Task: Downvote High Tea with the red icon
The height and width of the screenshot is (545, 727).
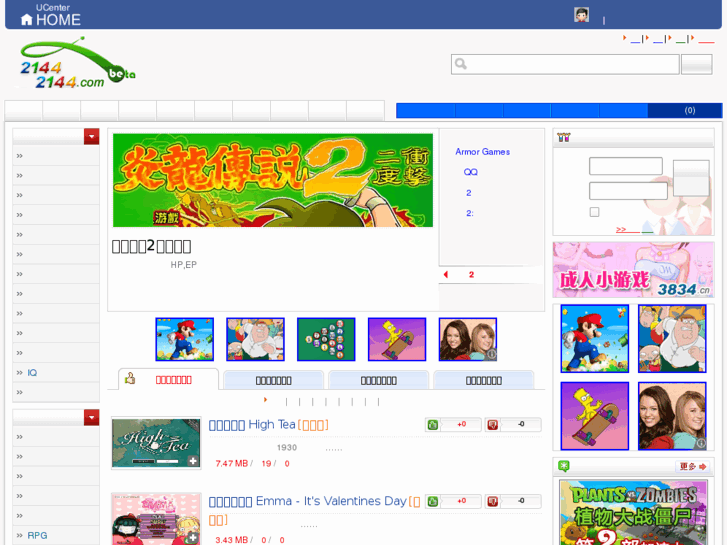Action: point(492,424)
